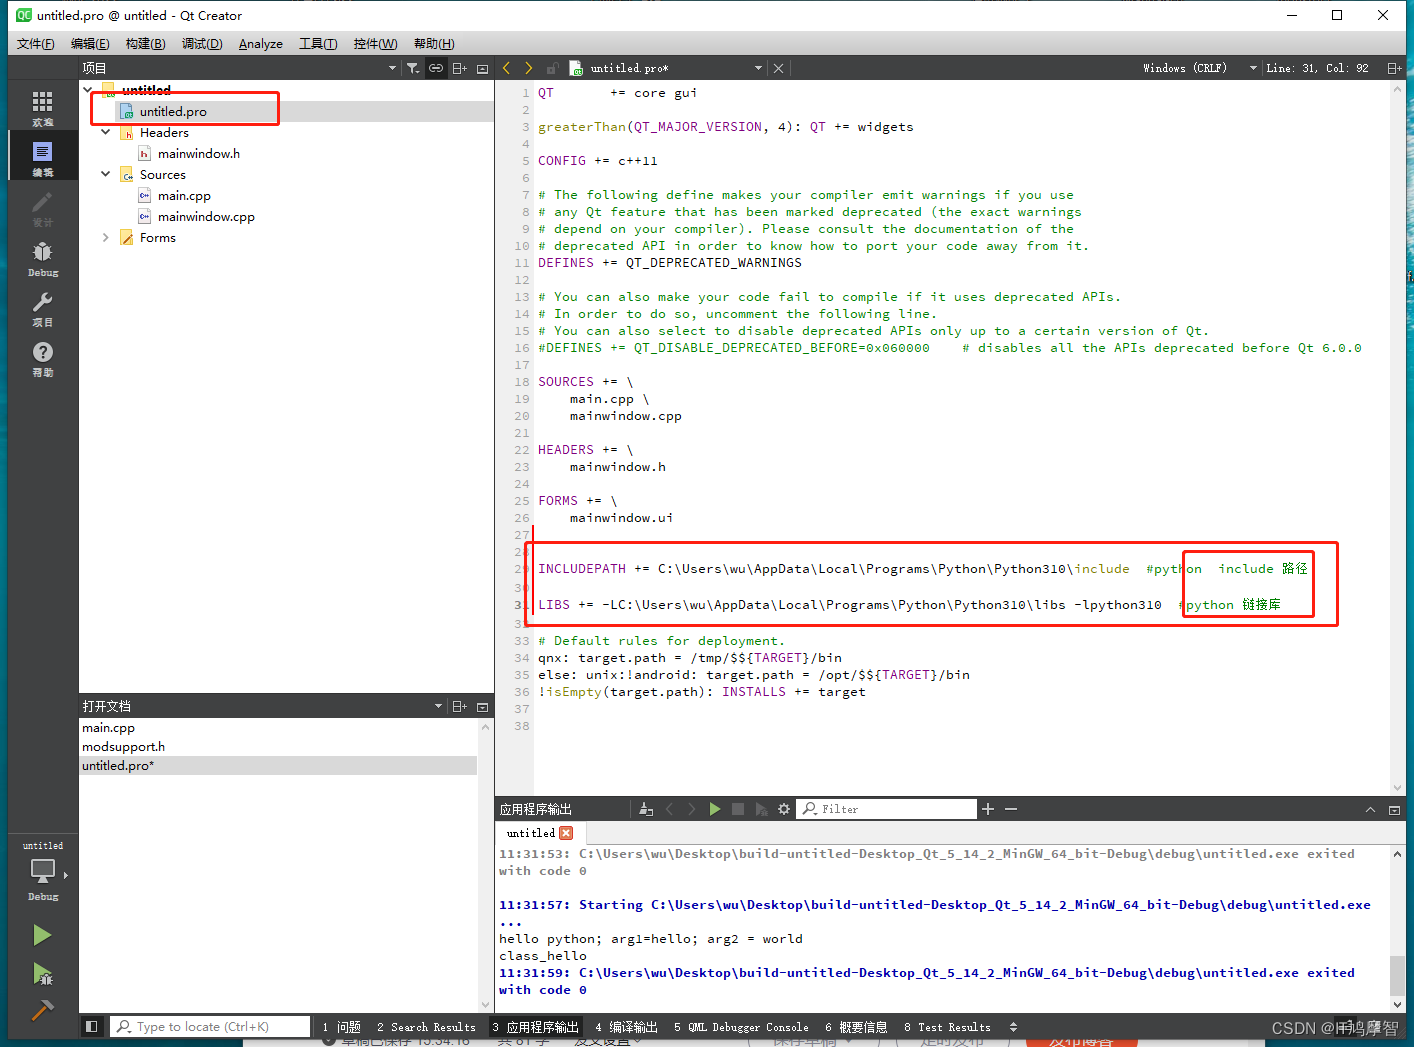Select mainwindow.cpp in the project tree
Image resolution: width=1414 pixels, height=1047 pixels.
207,216
